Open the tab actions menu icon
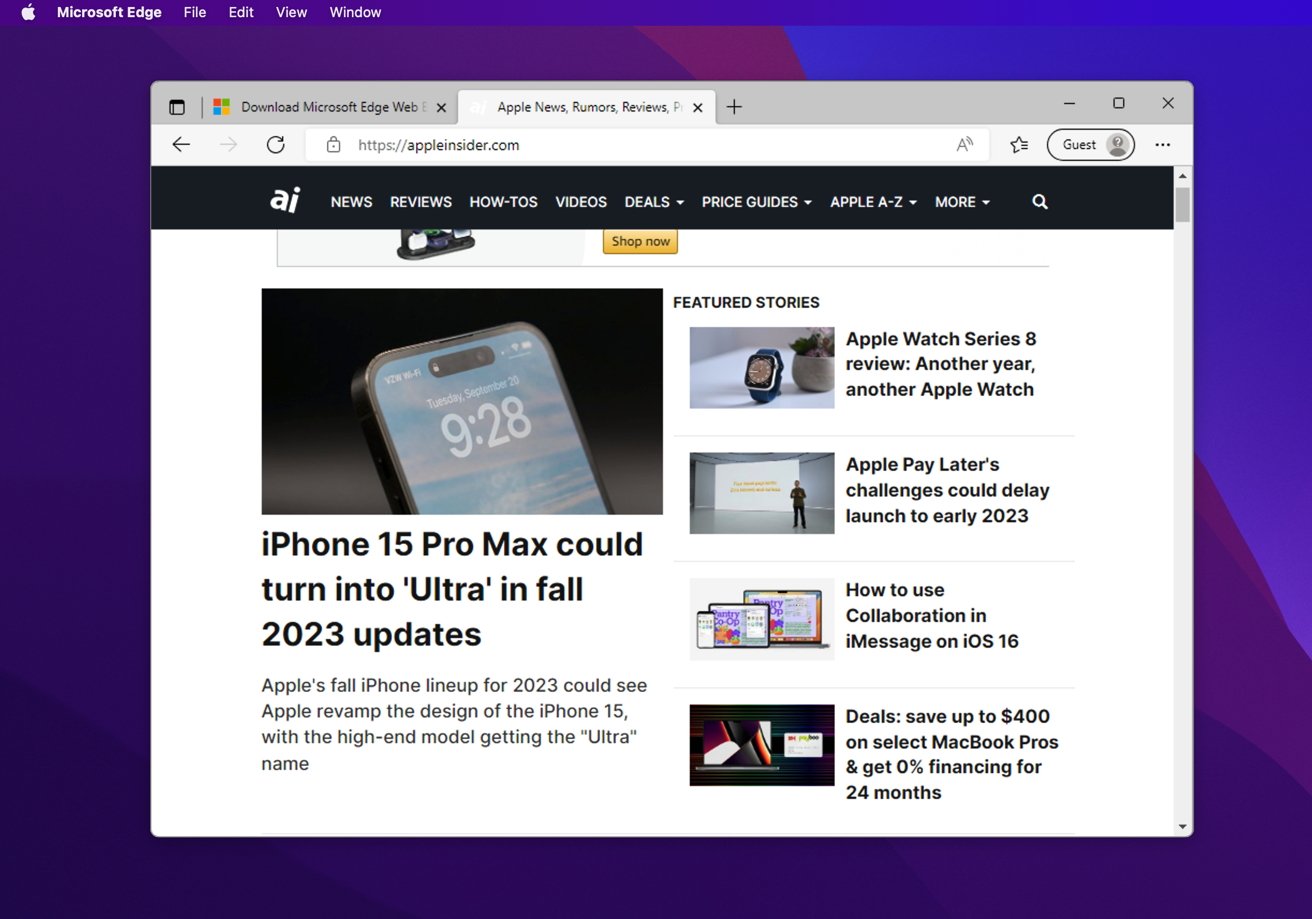Screen dimensions: 1312x919 [x=177, y=107]
